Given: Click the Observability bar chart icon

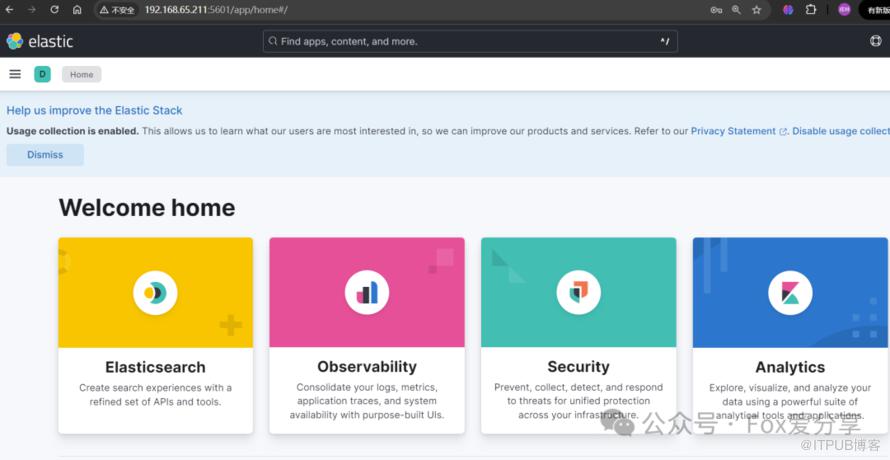Looking at the screenshot, I should [x=367, y=293].
